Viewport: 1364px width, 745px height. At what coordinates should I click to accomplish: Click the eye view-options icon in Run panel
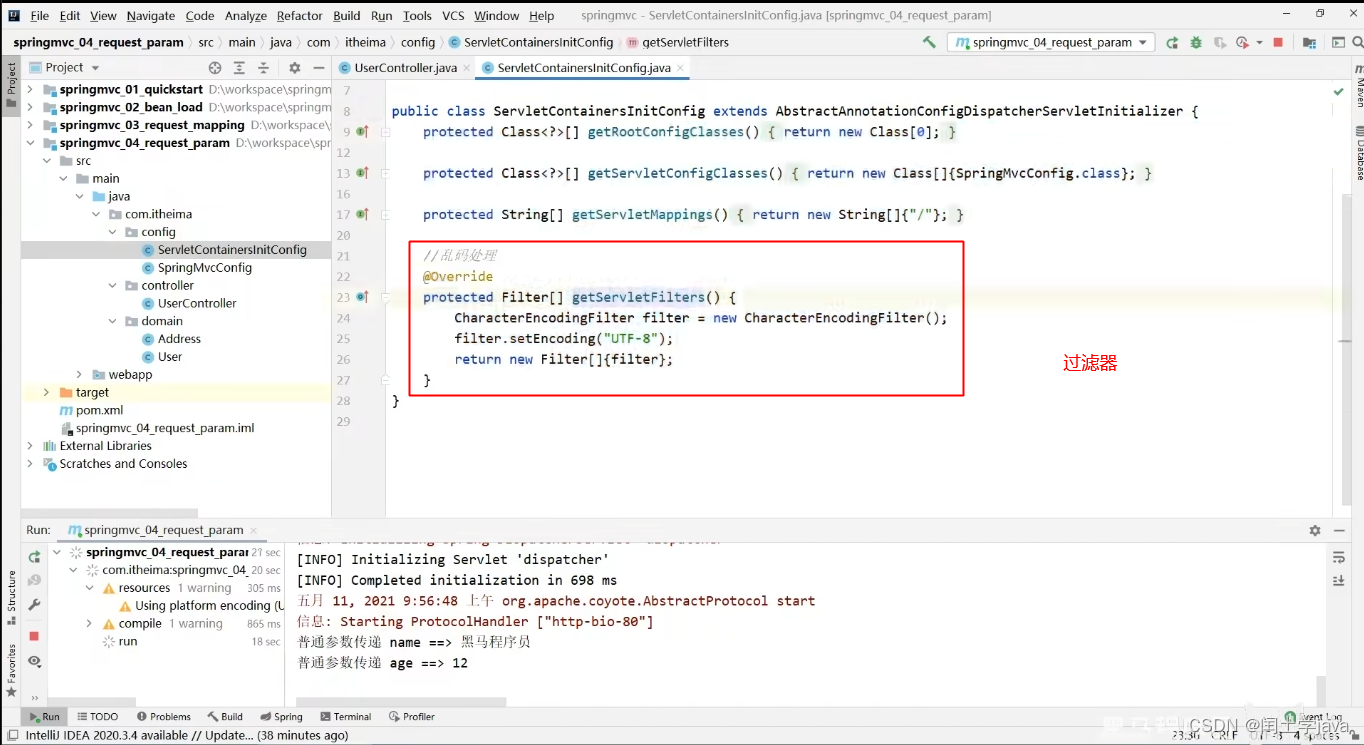[x=34, y=661]
